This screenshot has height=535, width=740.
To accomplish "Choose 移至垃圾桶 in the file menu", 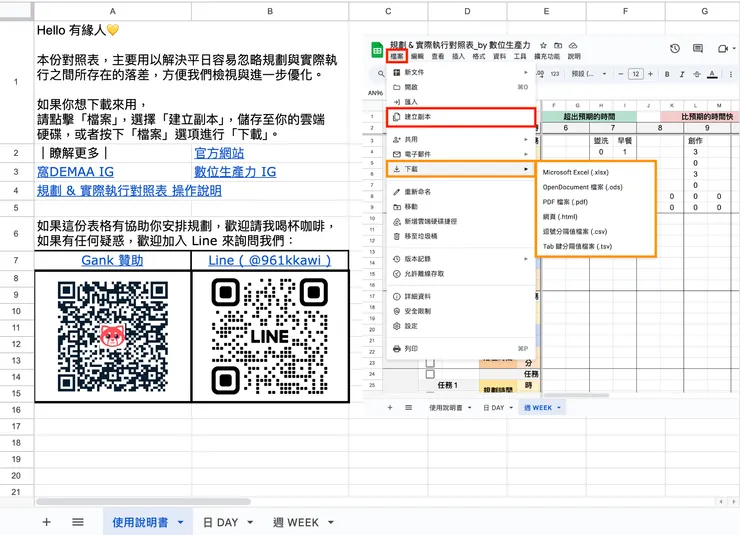I will [x=461, y=236].
